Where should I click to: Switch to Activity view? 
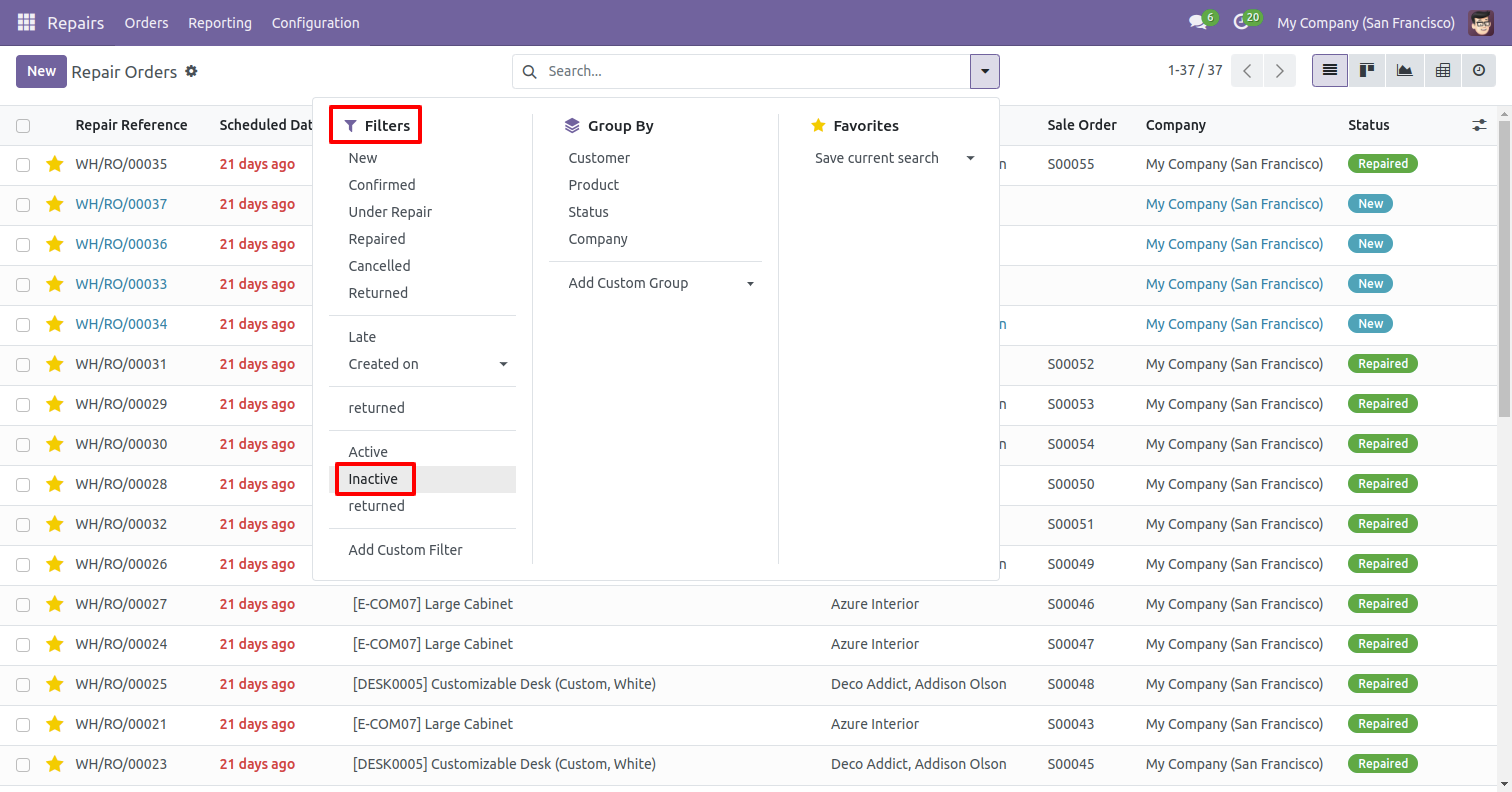pyautogui.click(x=1479, y=71)
